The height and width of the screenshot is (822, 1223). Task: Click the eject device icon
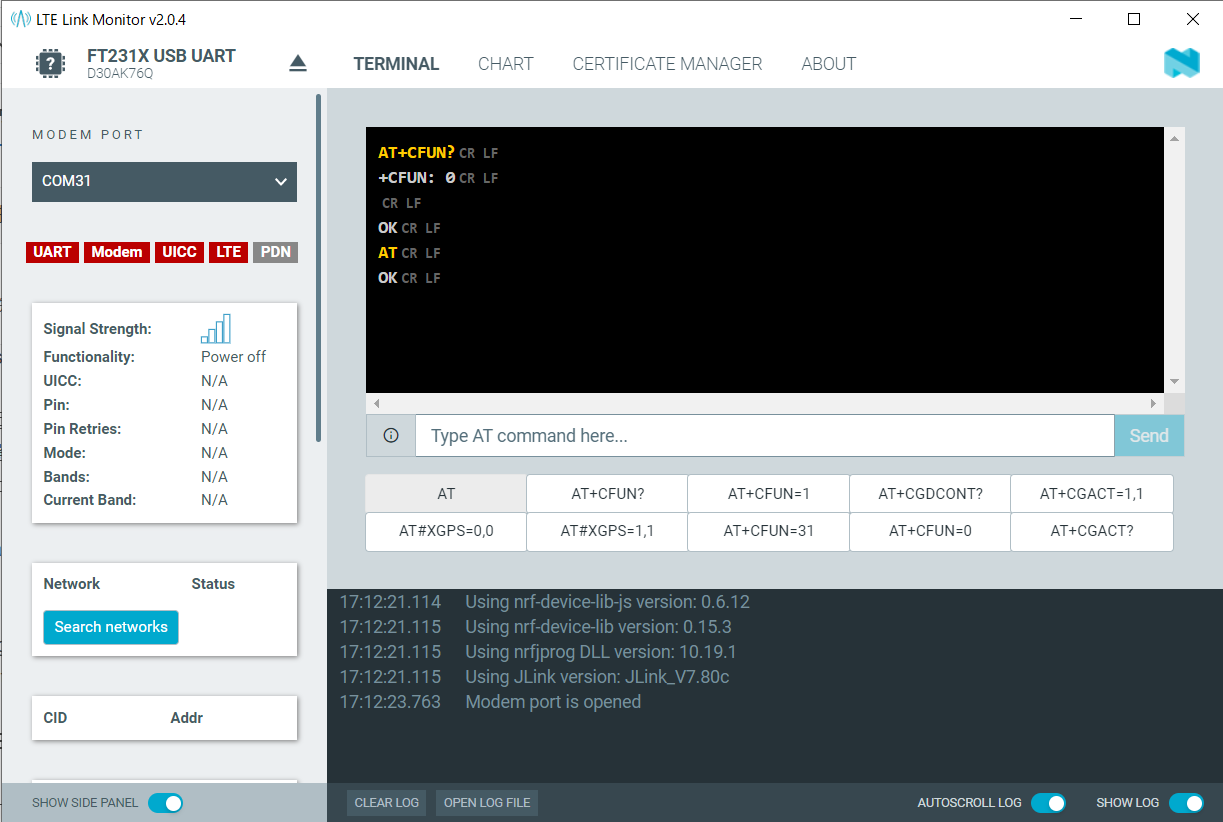pos(298,64)
